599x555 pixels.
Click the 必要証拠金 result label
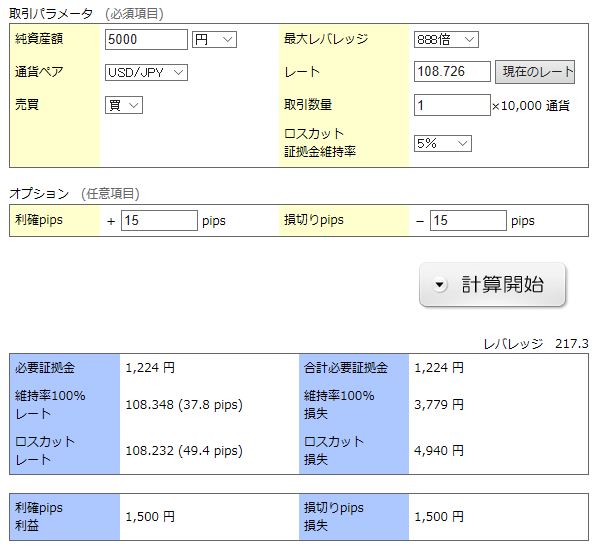click(x=45, y=367)
